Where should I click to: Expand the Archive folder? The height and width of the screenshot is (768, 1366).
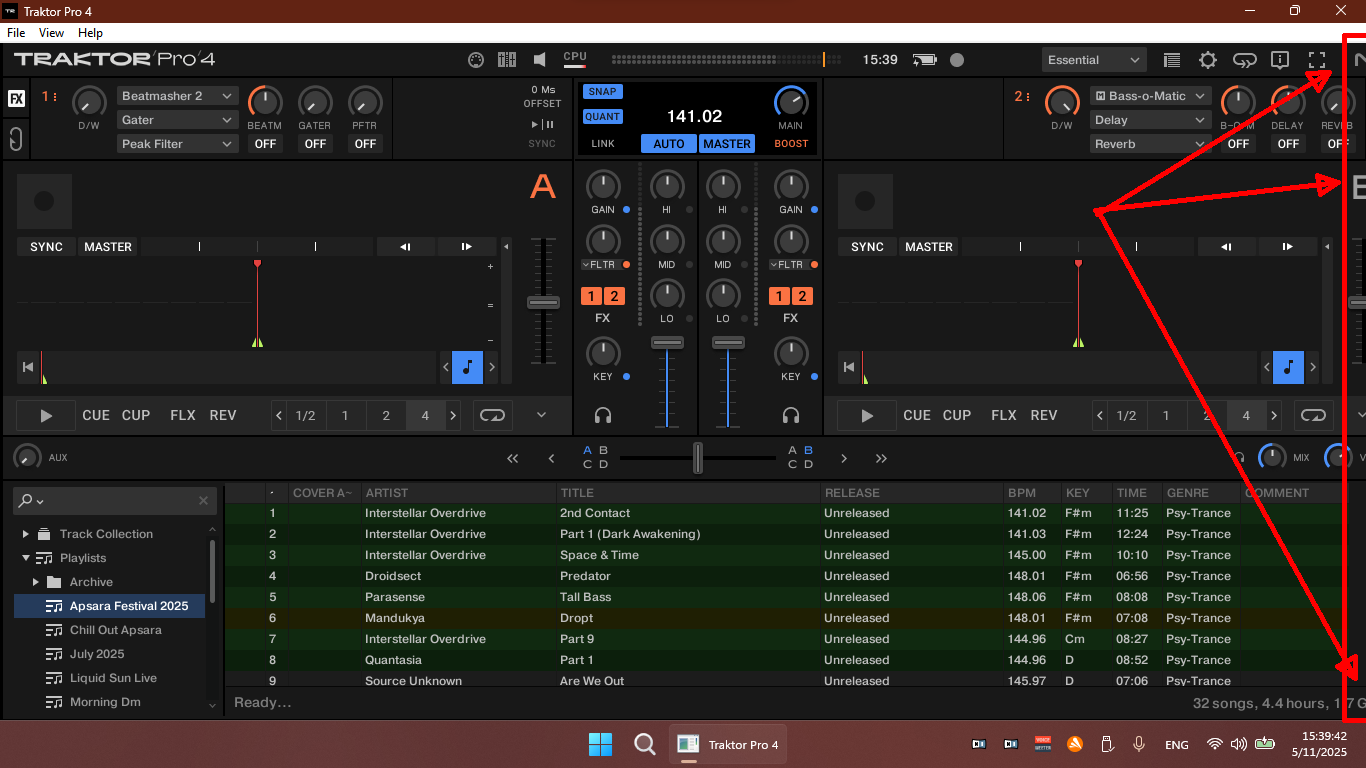tap(36, 582)
